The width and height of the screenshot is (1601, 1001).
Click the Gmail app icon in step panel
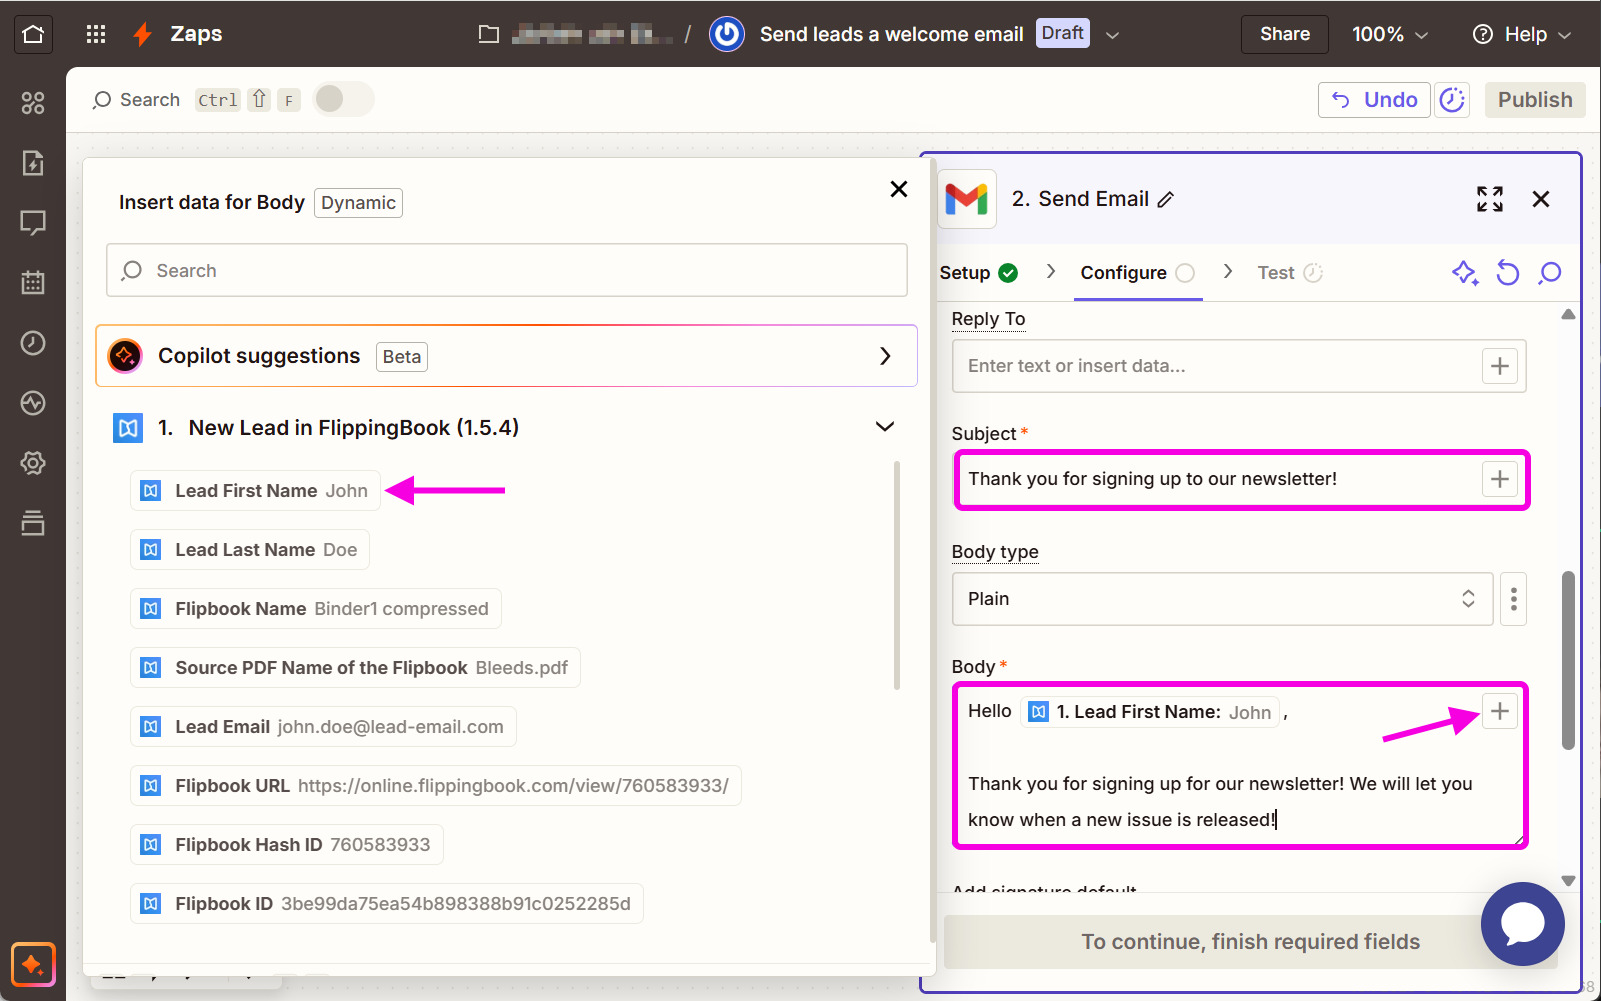[967, 199]
